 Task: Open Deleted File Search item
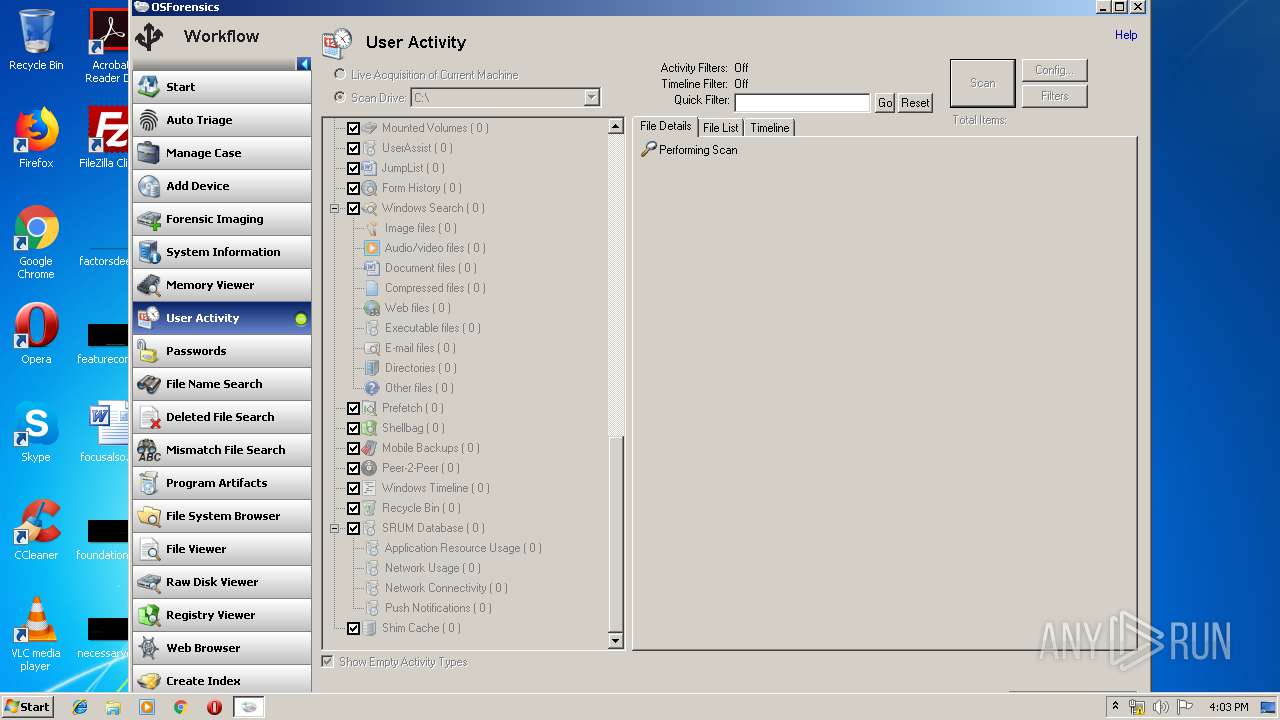pyautogui.click(x=221, y=417)
